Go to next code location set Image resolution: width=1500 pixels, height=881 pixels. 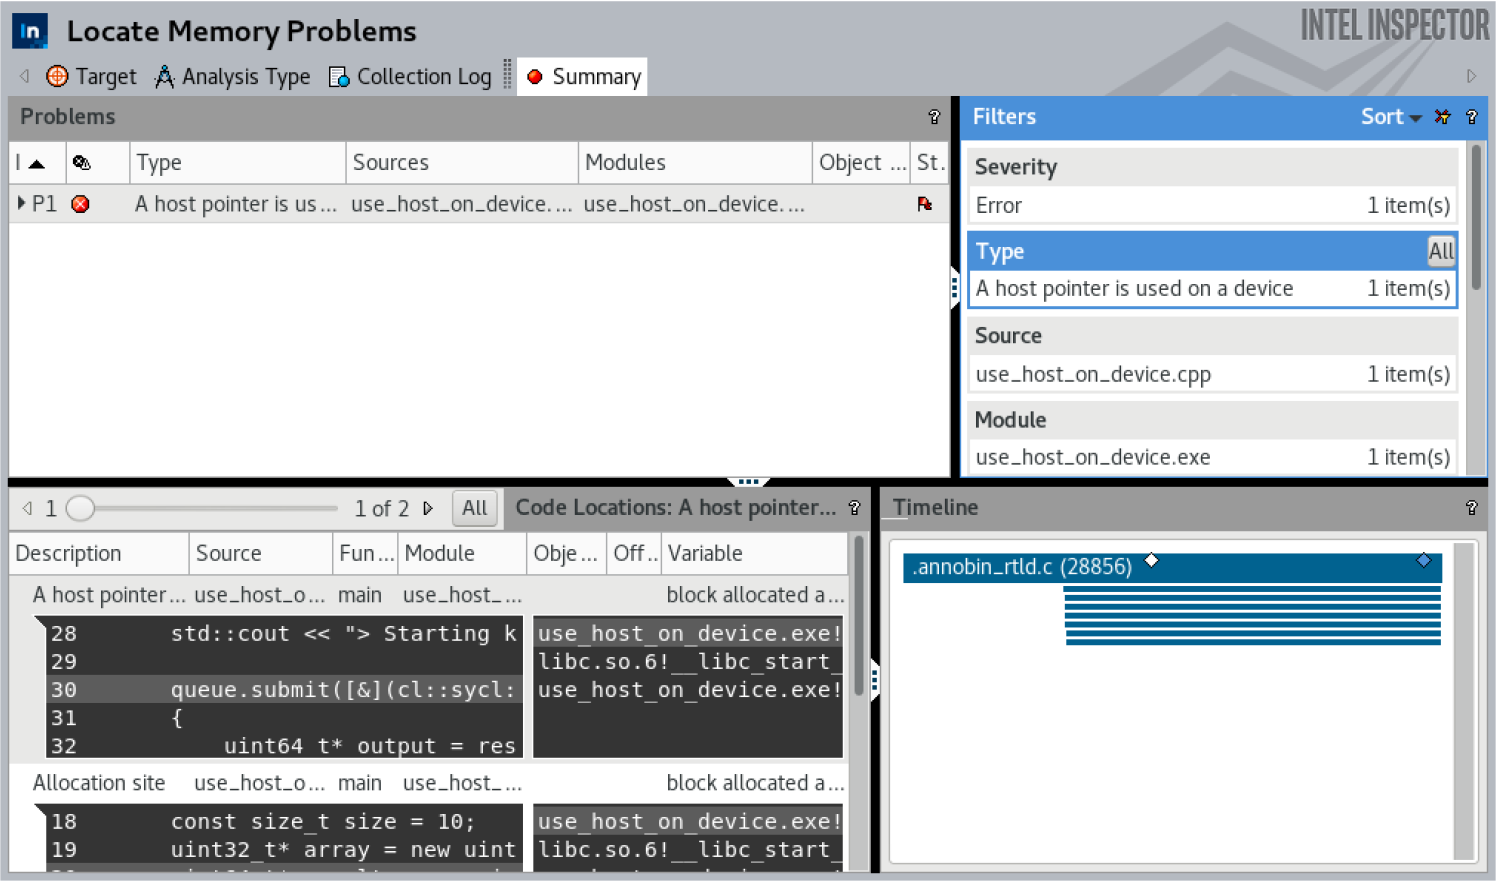[428, 508]
